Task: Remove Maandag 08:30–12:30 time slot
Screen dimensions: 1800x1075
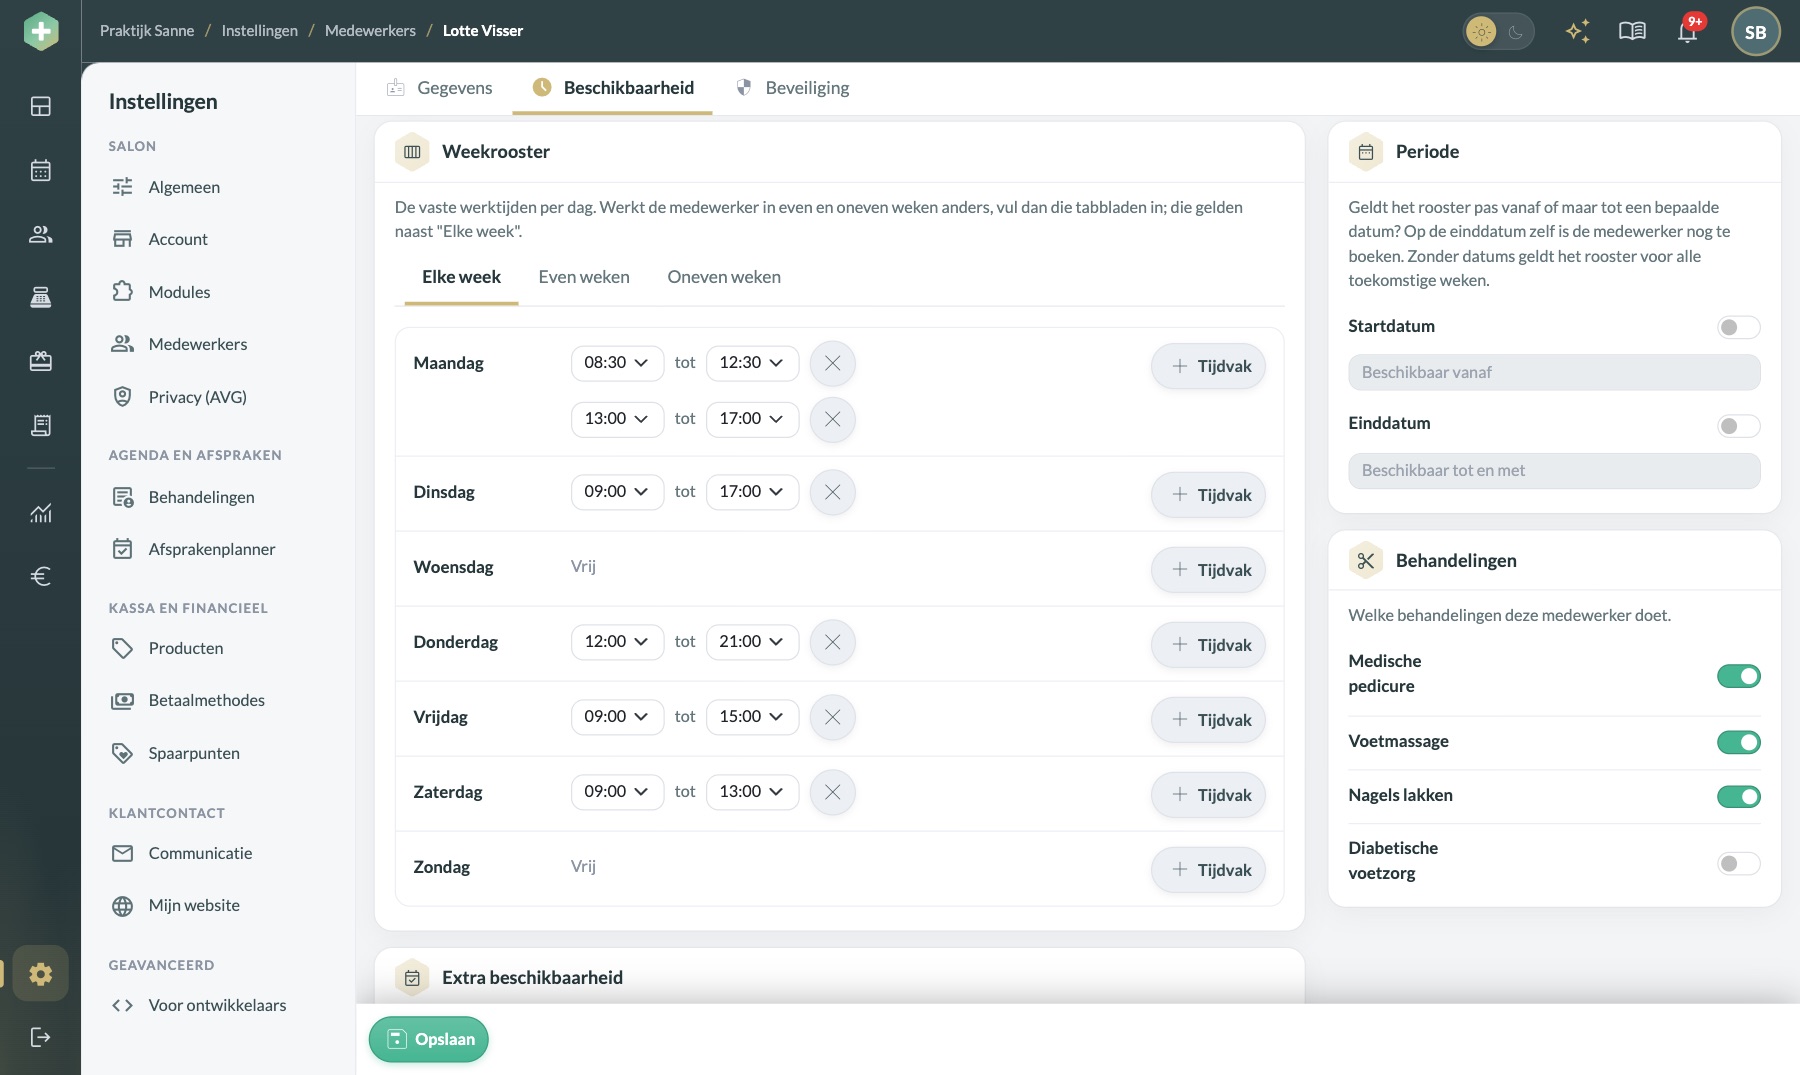Action: 832,363
